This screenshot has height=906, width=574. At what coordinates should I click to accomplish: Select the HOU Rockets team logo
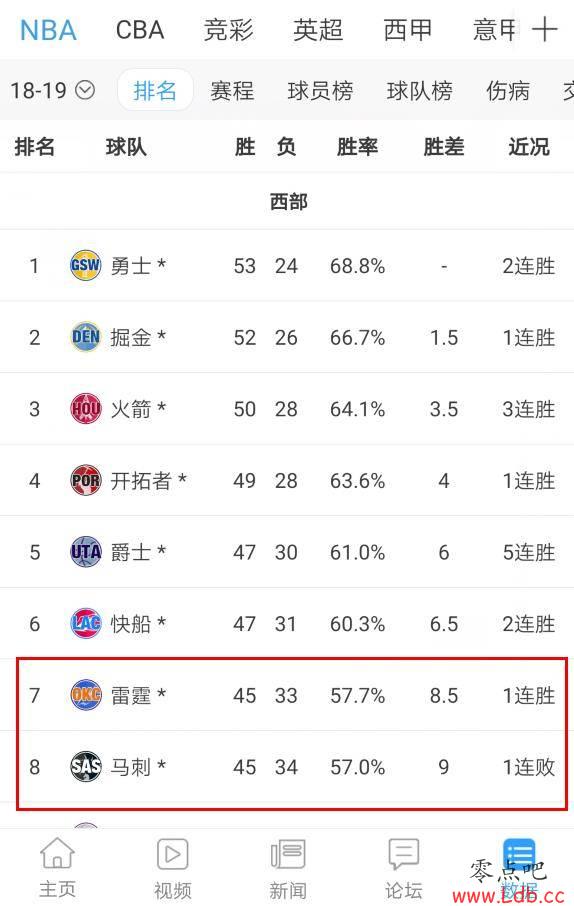coord(86,409)
